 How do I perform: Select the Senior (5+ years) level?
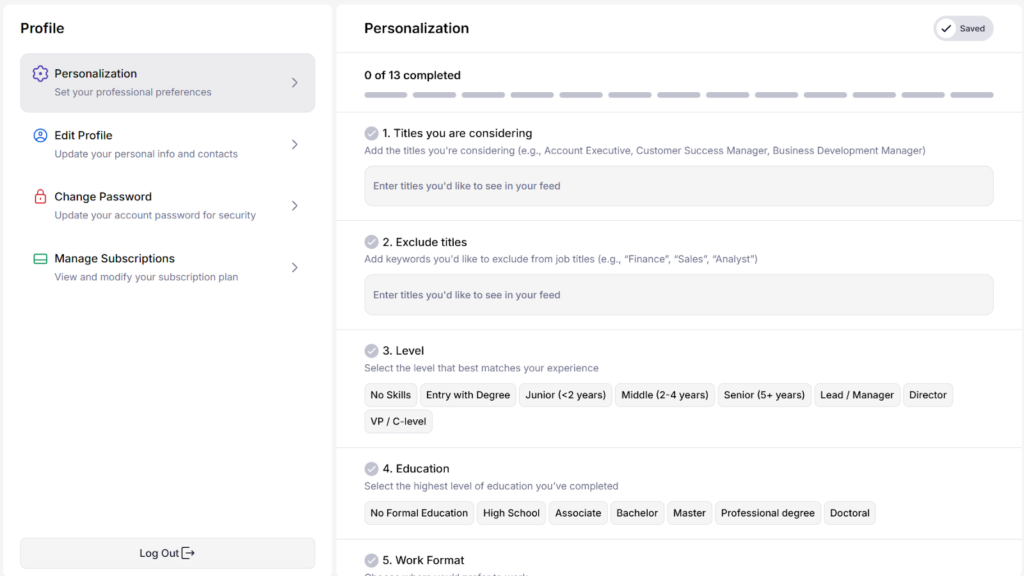pos(764,395)
